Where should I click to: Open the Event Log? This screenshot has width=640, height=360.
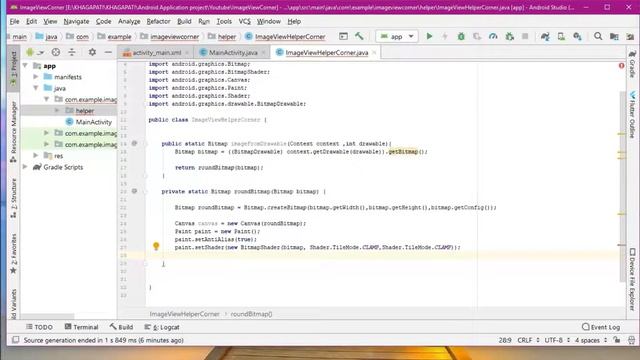coord(601,327)
